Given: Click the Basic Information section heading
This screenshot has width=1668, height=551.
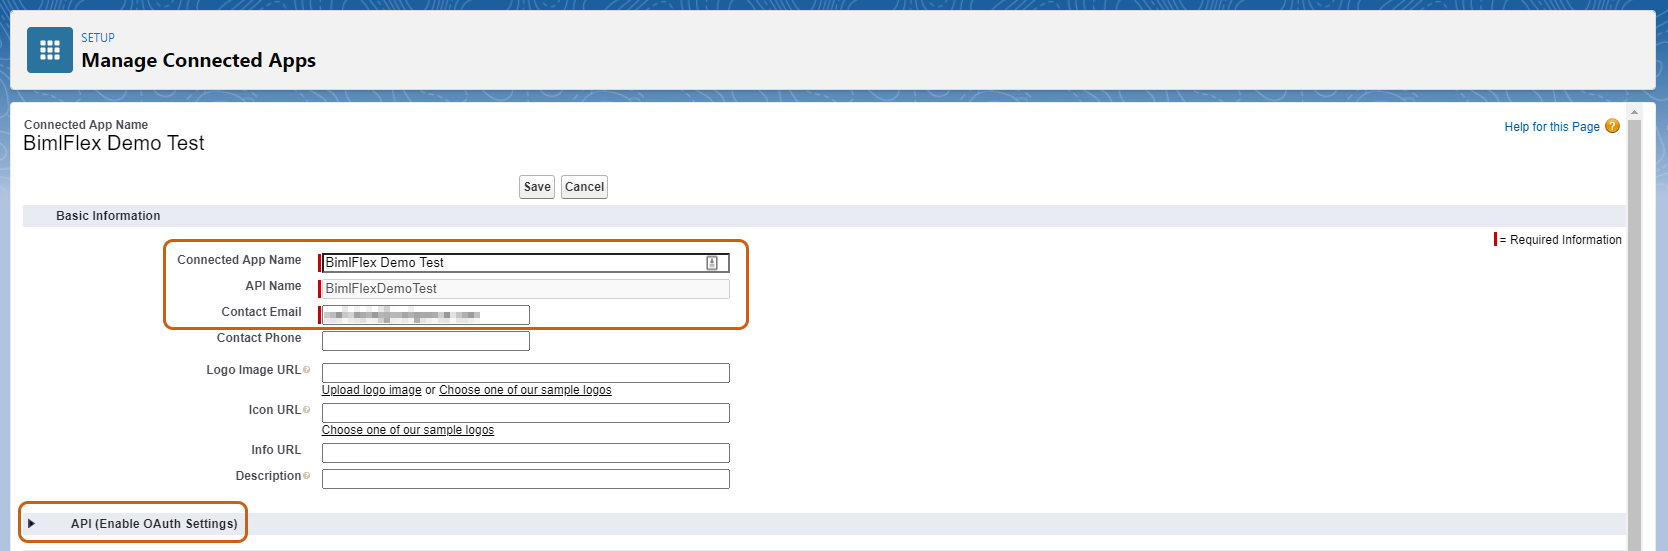Looking at the screenshot, I should tap(108, 216).
